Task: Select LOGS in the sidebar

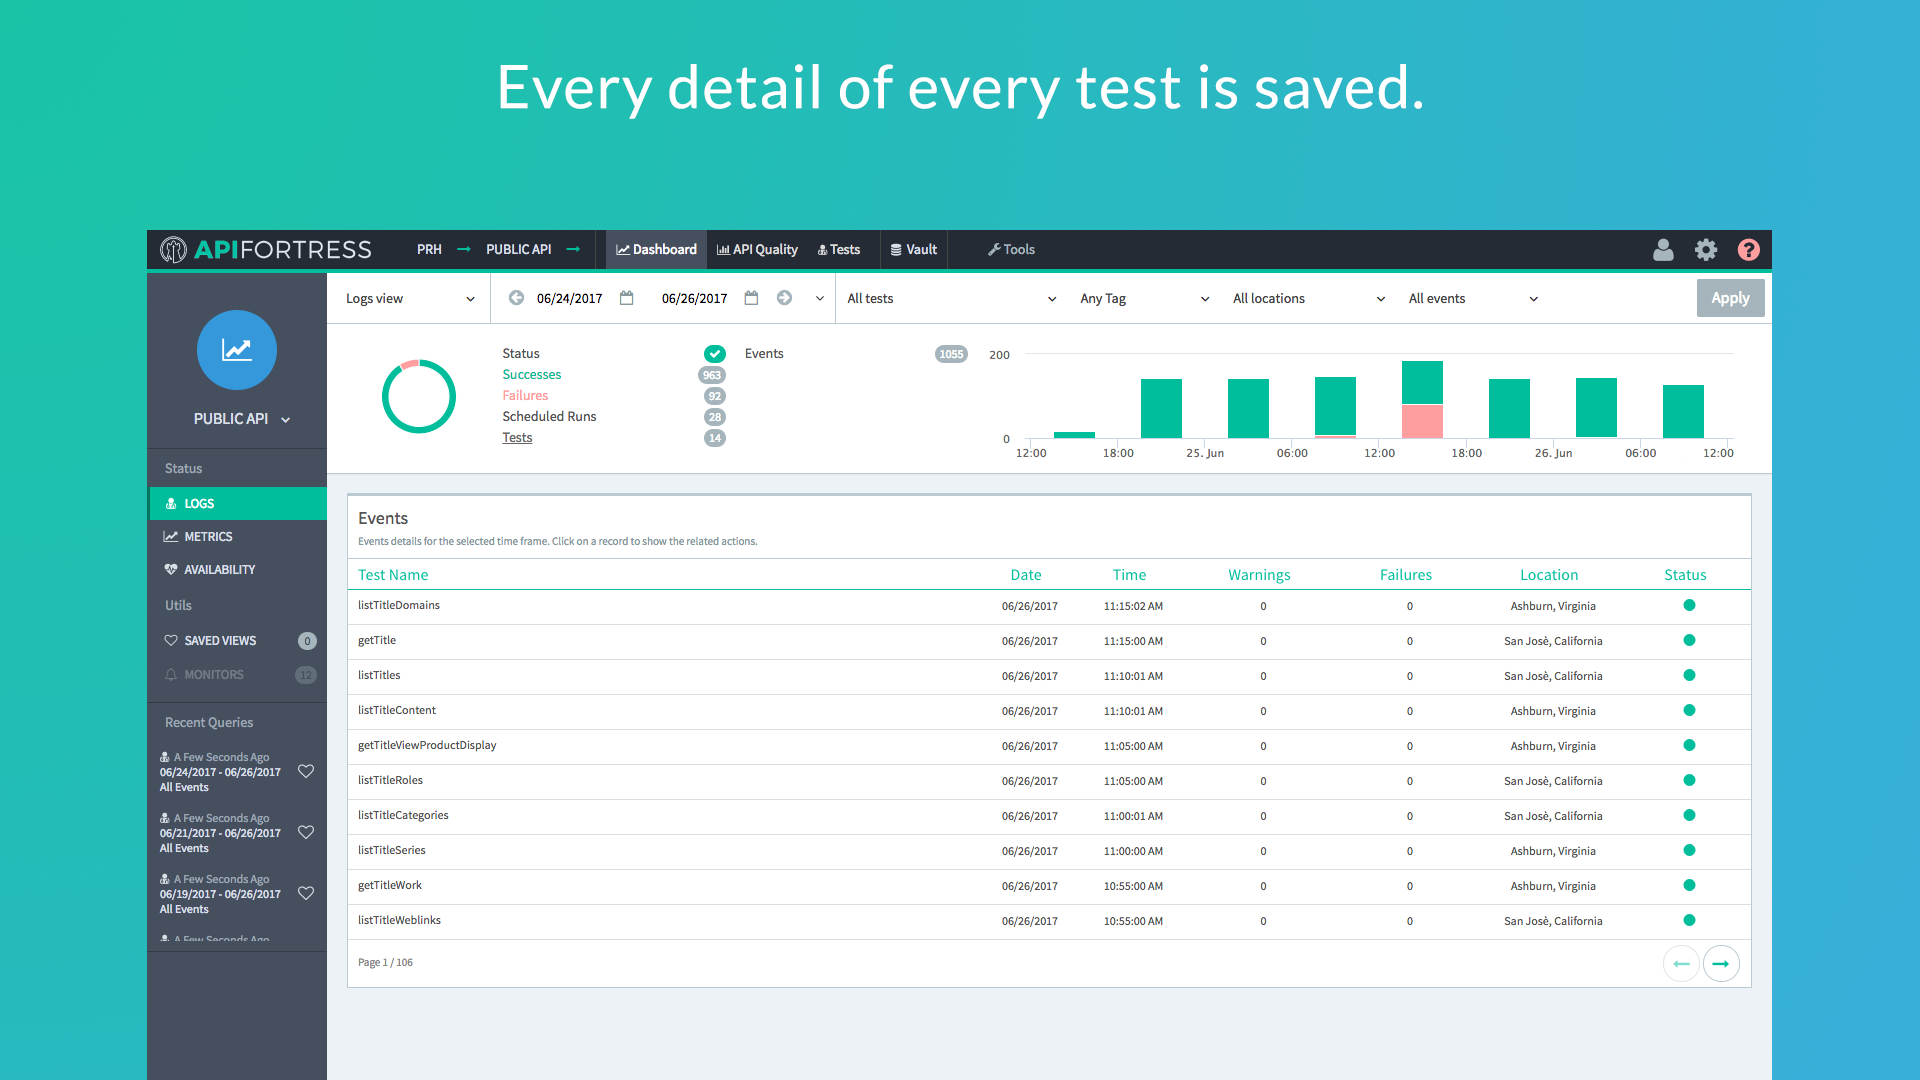Action: coord(238,503)
